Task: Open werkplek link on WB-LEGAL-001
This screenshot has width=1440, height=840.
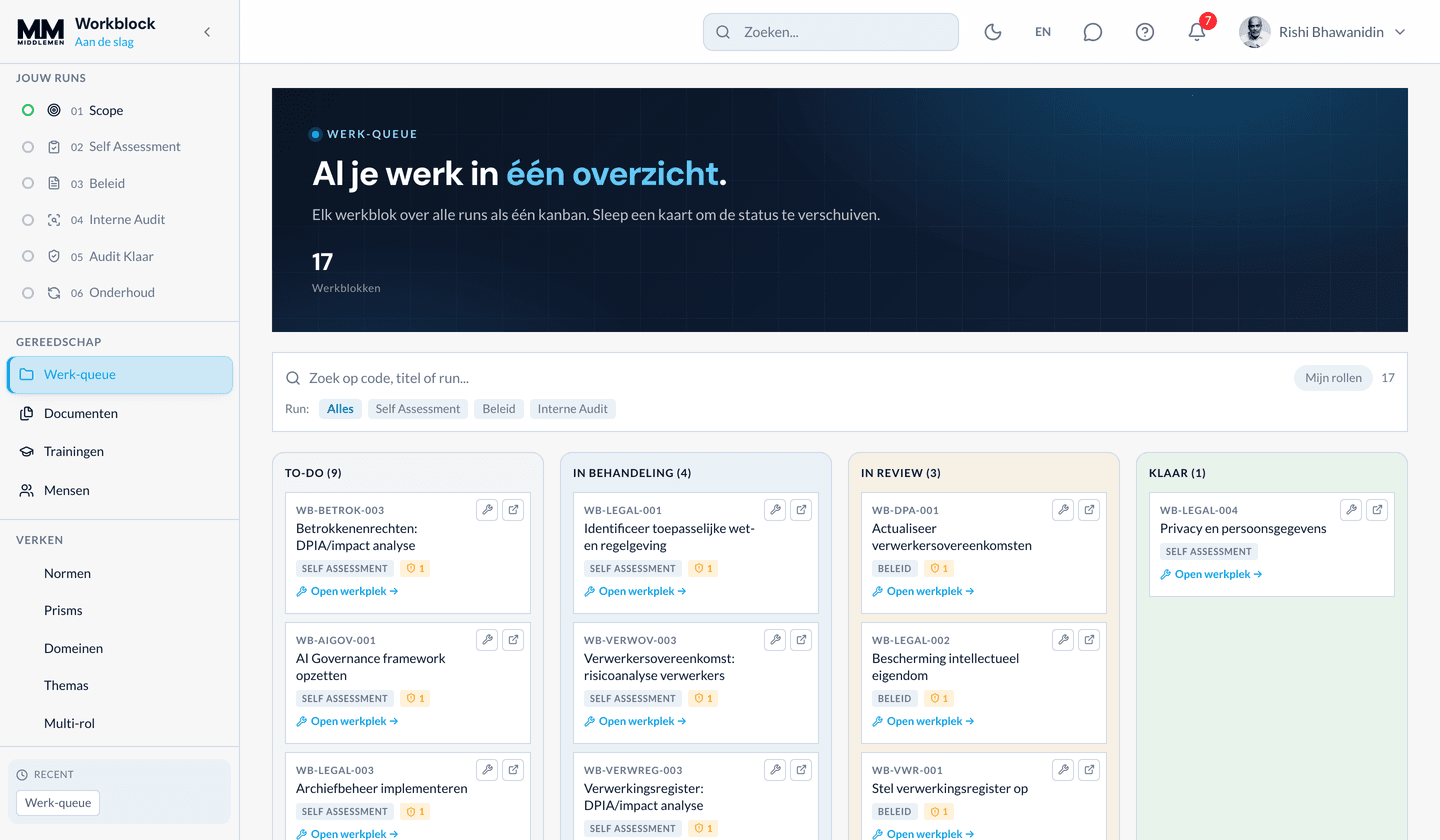Action: pos(635,591)
